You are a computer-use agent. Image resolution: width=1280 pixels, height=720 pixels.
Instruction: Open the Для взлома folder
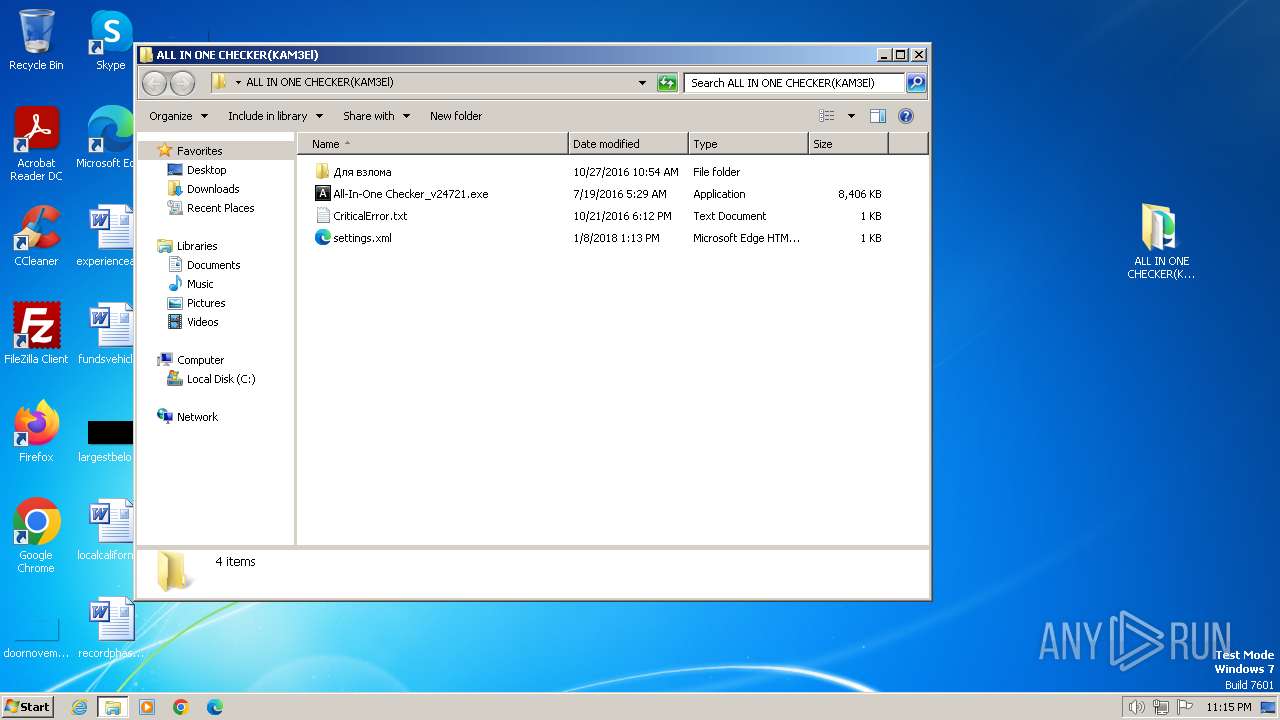click(362, 172)
